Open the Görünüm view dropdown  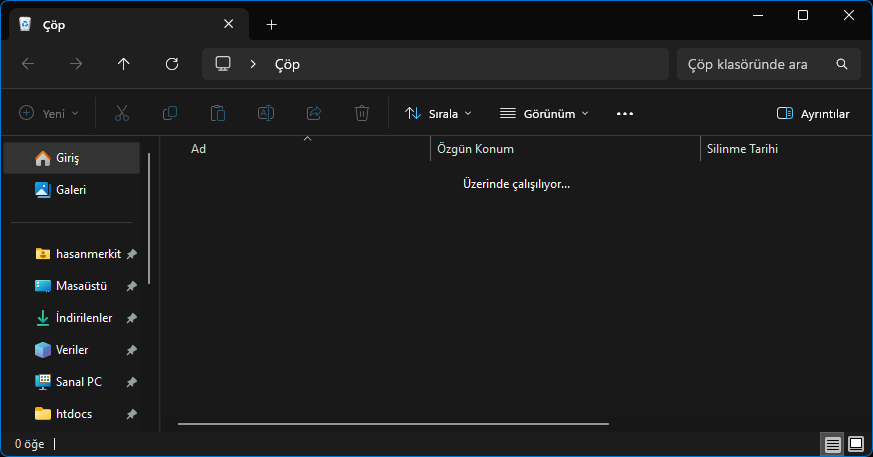coord(544,114)
